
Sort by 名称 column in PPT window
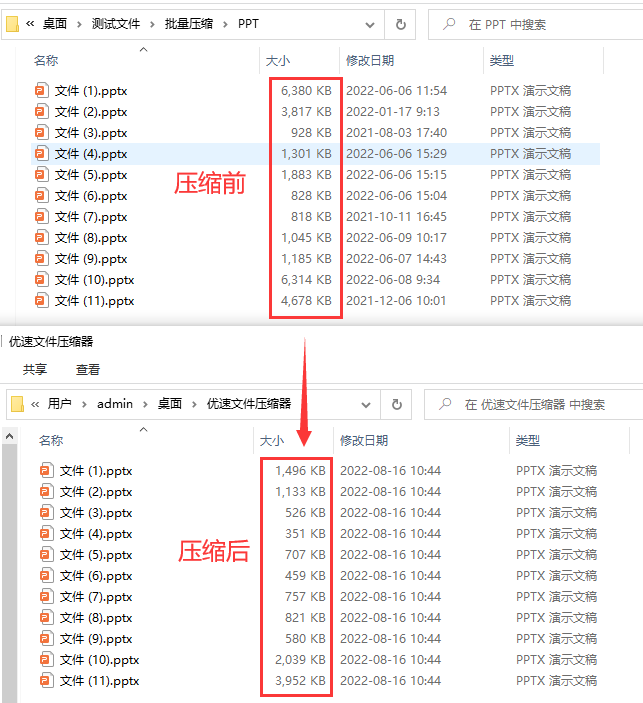pyautogui.click(x=46, y=61)
